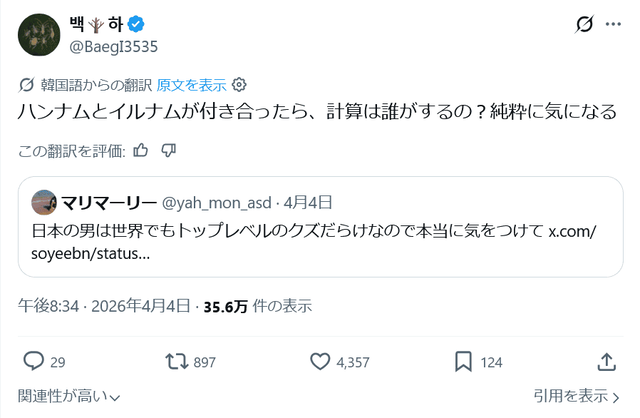This screenshot has width=640, height=418.
Task: Rate the translation with thumbs up
Action: pos(141,151)
